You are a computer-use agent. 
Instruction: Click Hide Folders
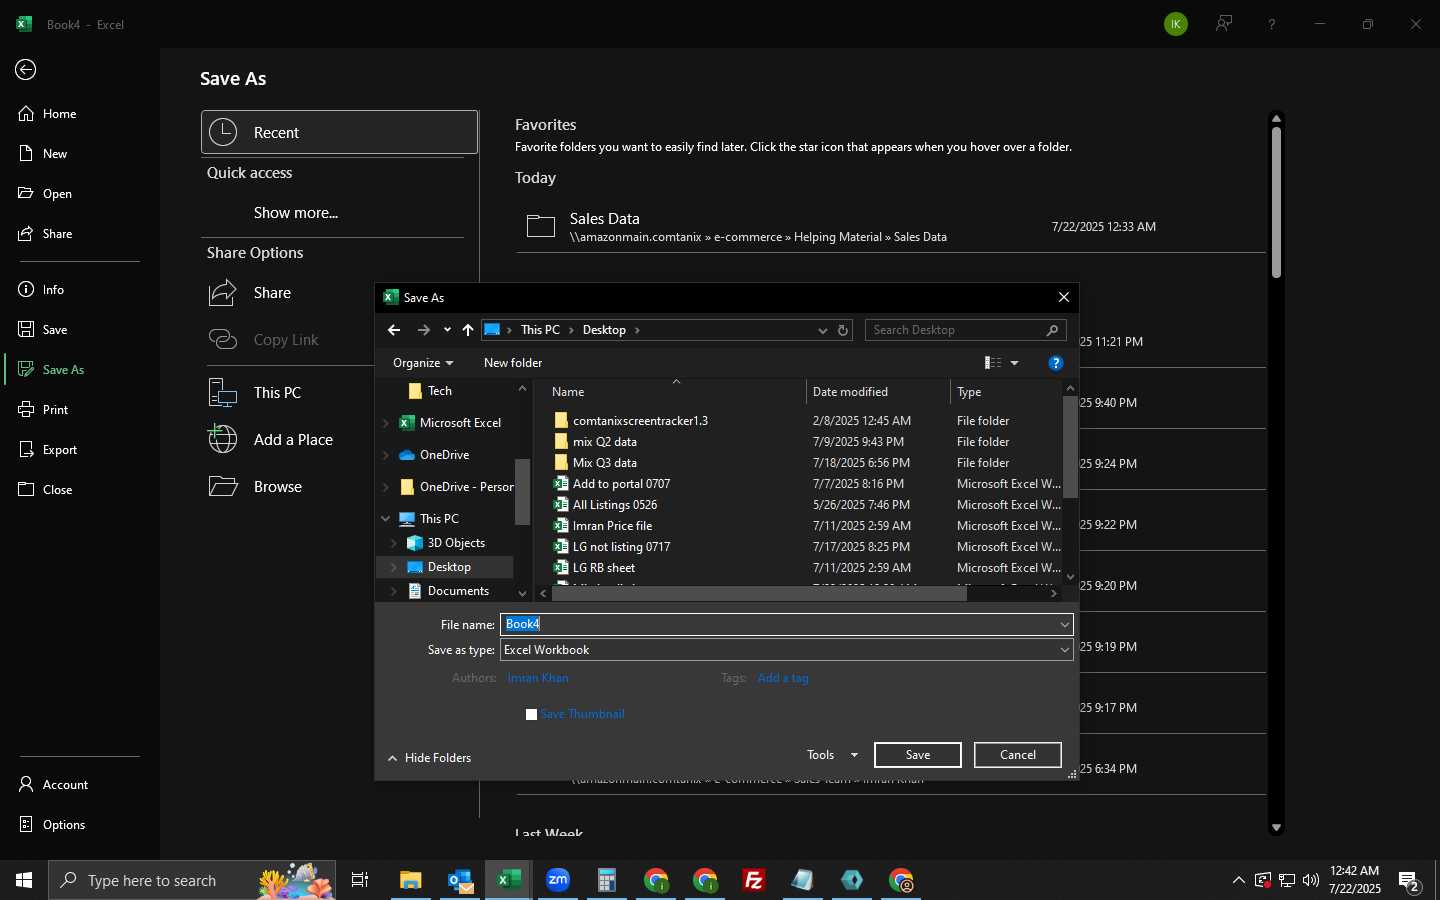tap(430, 758)
